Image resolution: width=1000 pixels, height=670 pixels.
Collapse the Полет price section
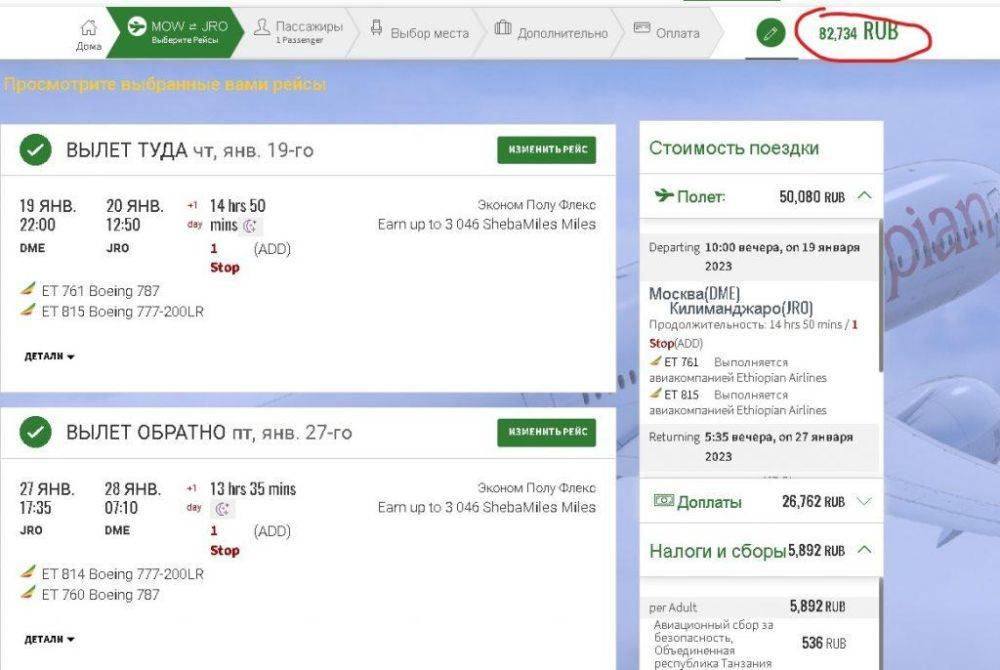click(864, 196)
